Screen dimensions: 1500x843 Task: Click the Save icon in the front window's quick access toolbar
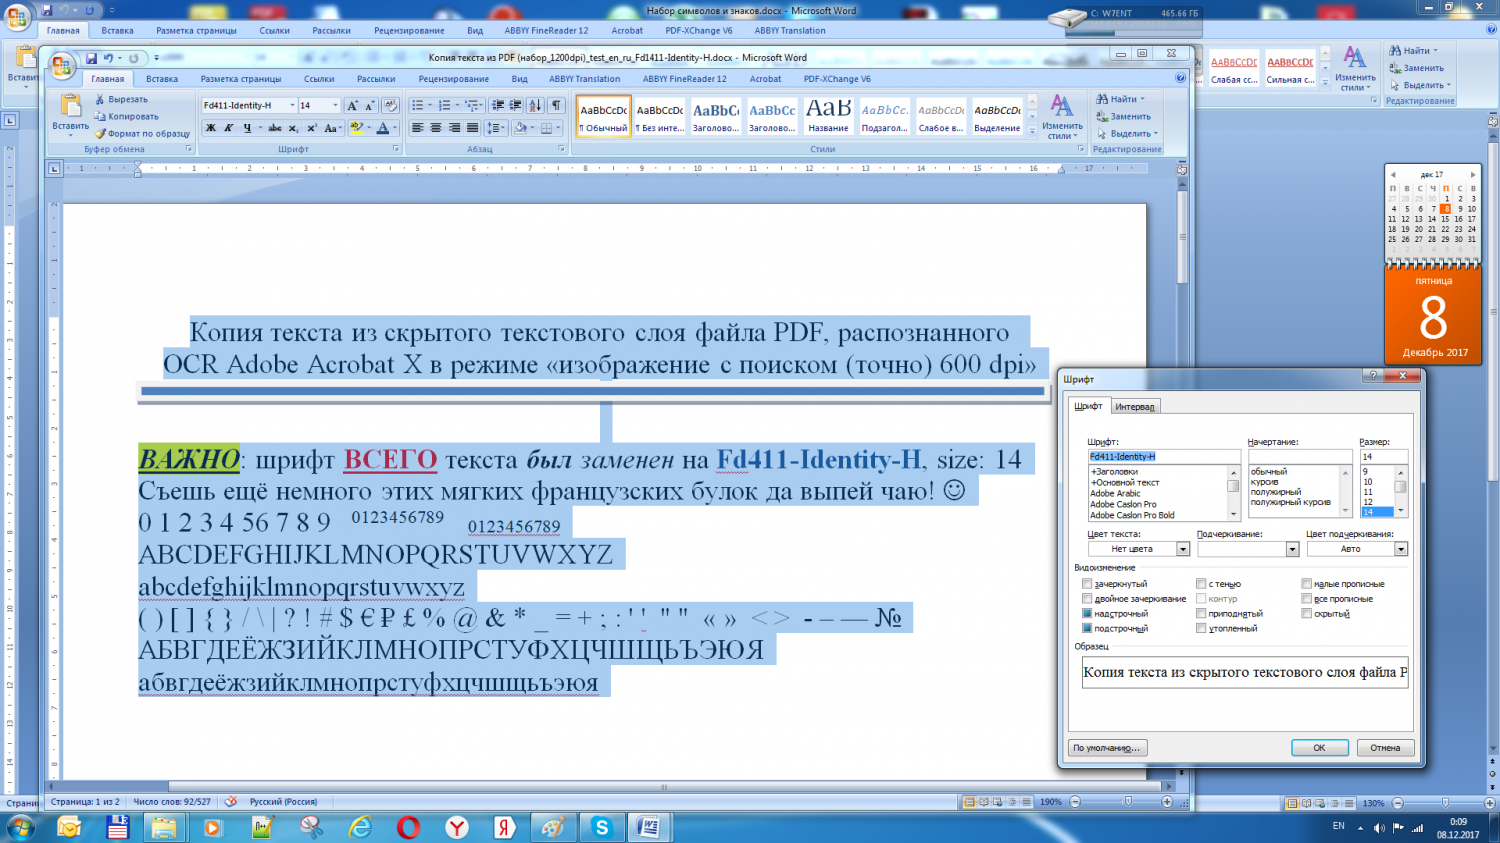91,59
